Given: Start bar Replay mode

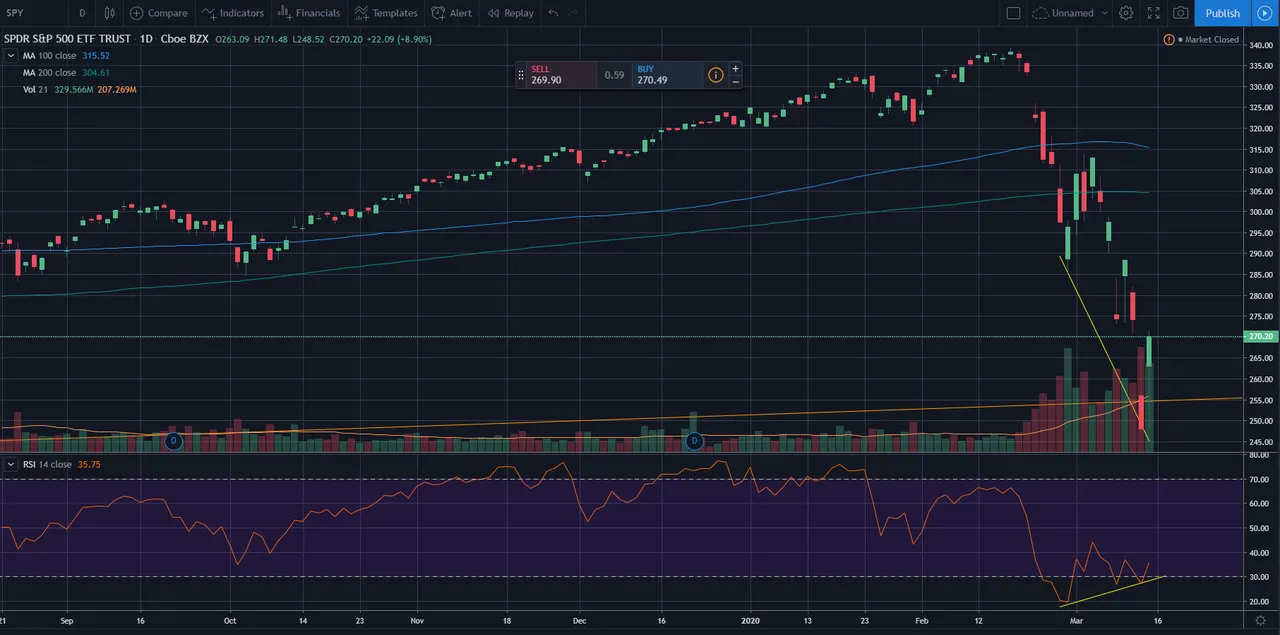Looking at the screenshot, I should click(510, 13).
